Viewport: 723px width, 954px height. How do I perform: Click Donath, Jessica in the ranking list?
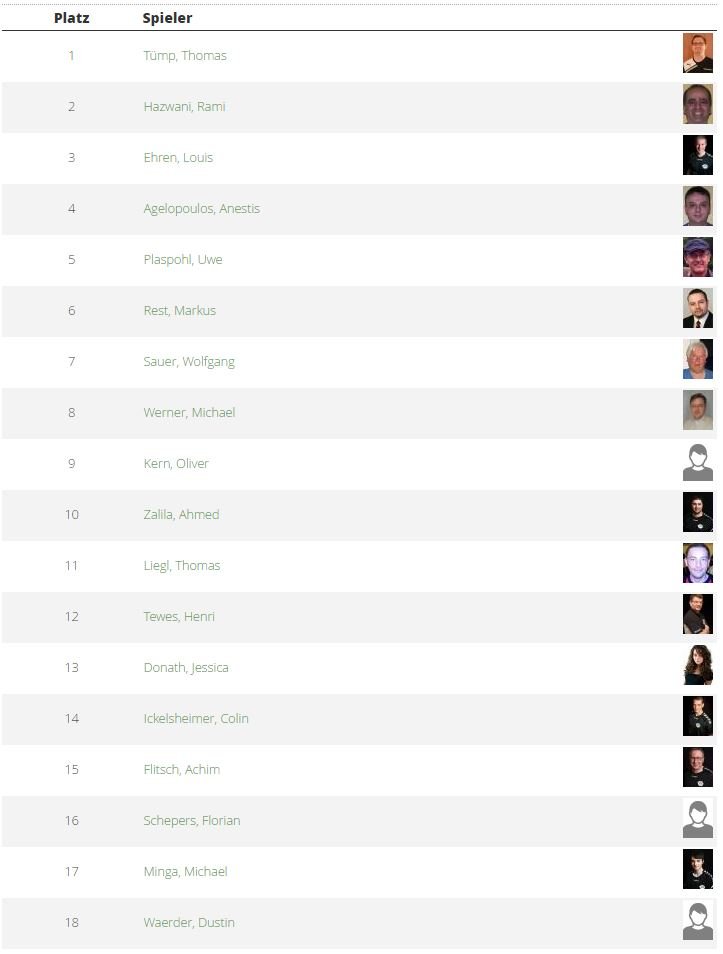coord(186,668)
